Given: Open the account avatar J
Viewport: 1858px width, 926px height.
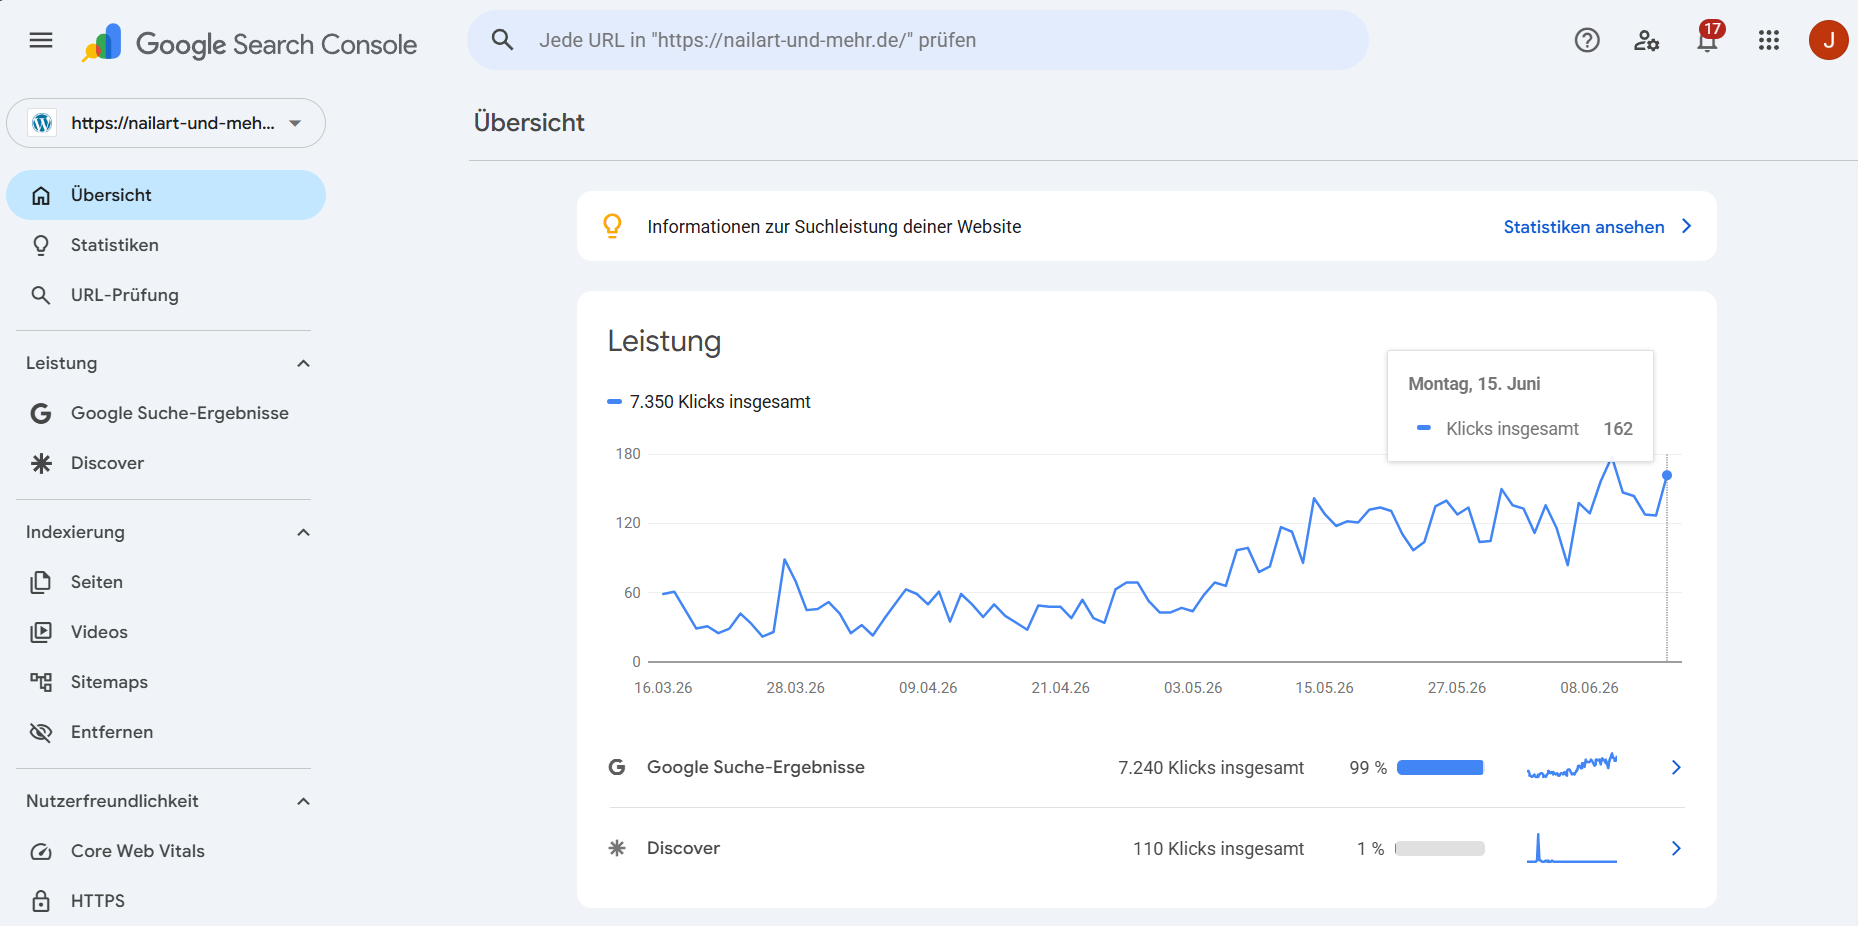Looking at the screenshot, I should pyautogui.click(x=1828, y=40).
